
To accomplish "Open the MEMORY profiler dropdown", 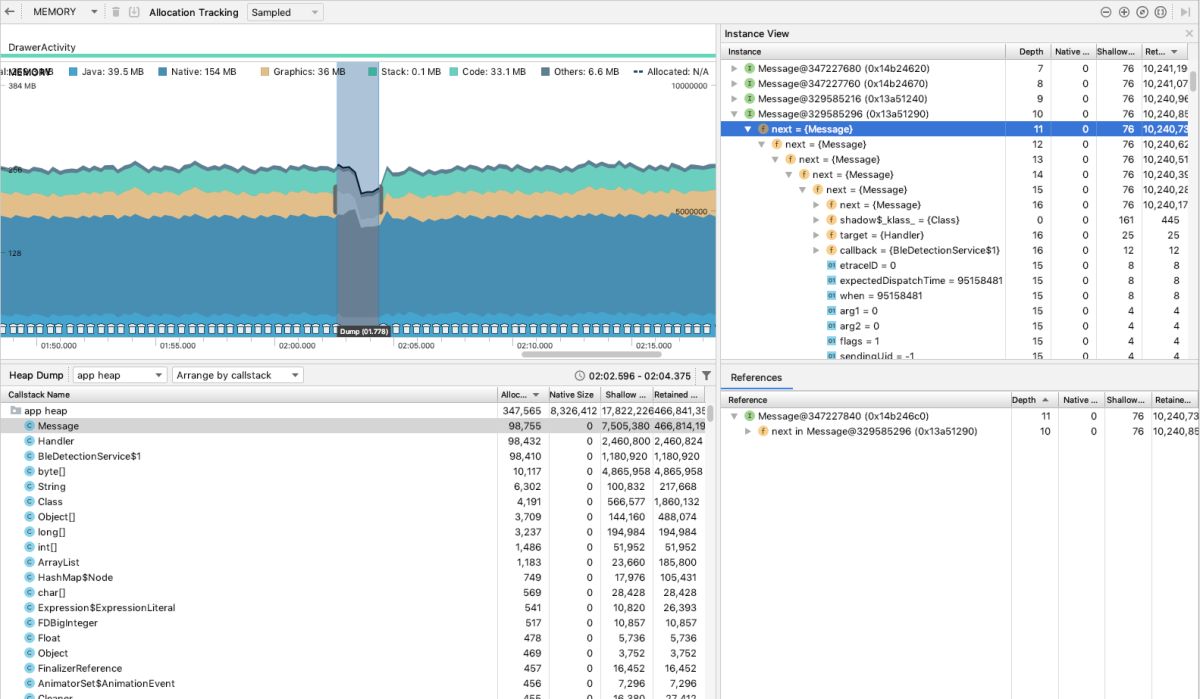I will tap(65, 12).
